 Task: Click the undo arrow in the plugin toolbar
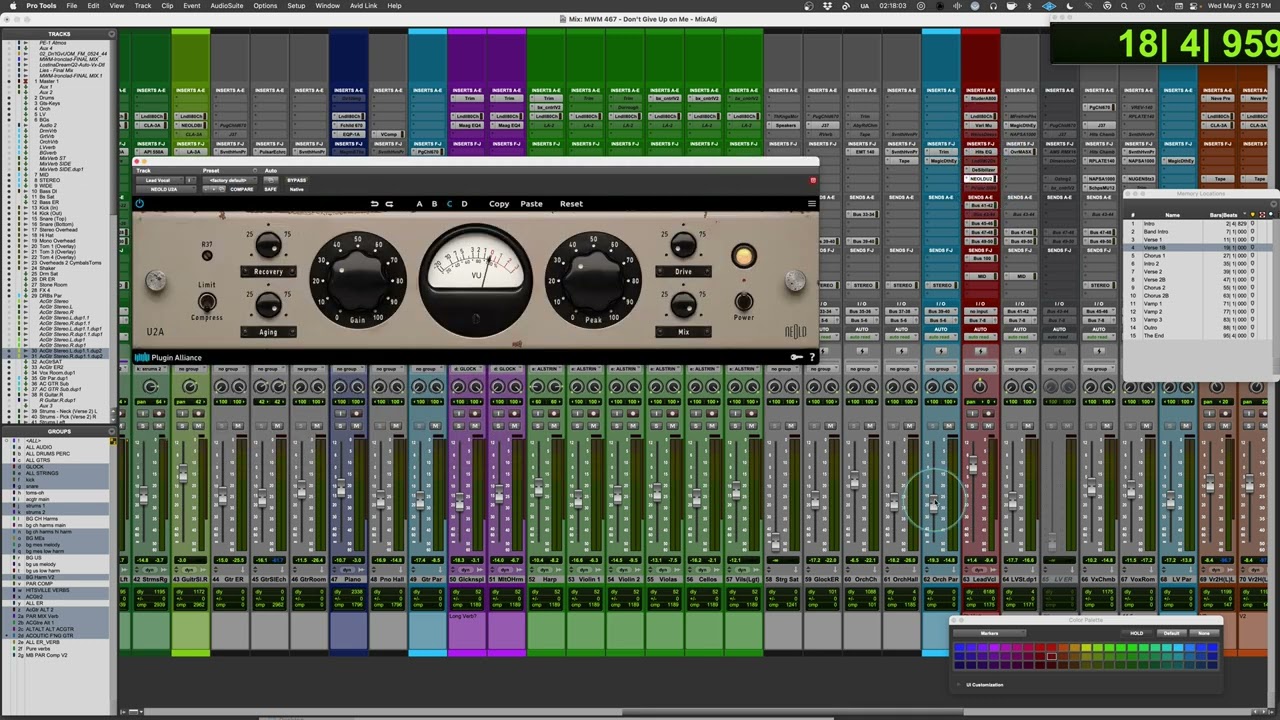click(x=374, y=204)
